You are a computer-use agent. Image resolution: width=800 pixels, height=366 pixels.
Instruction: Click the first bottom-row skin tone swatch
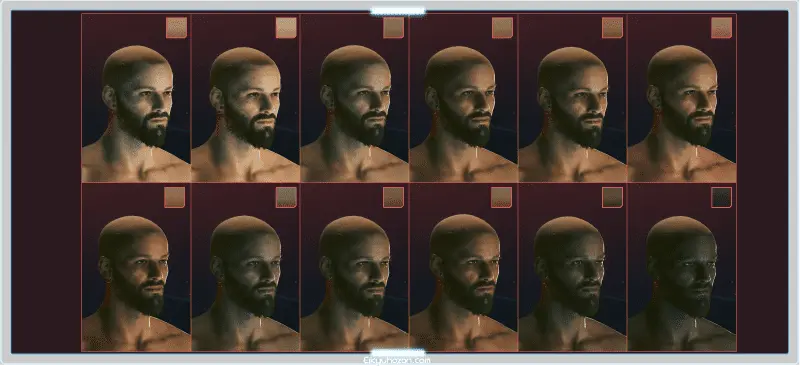pyautogui.click(x=174, y=198)
